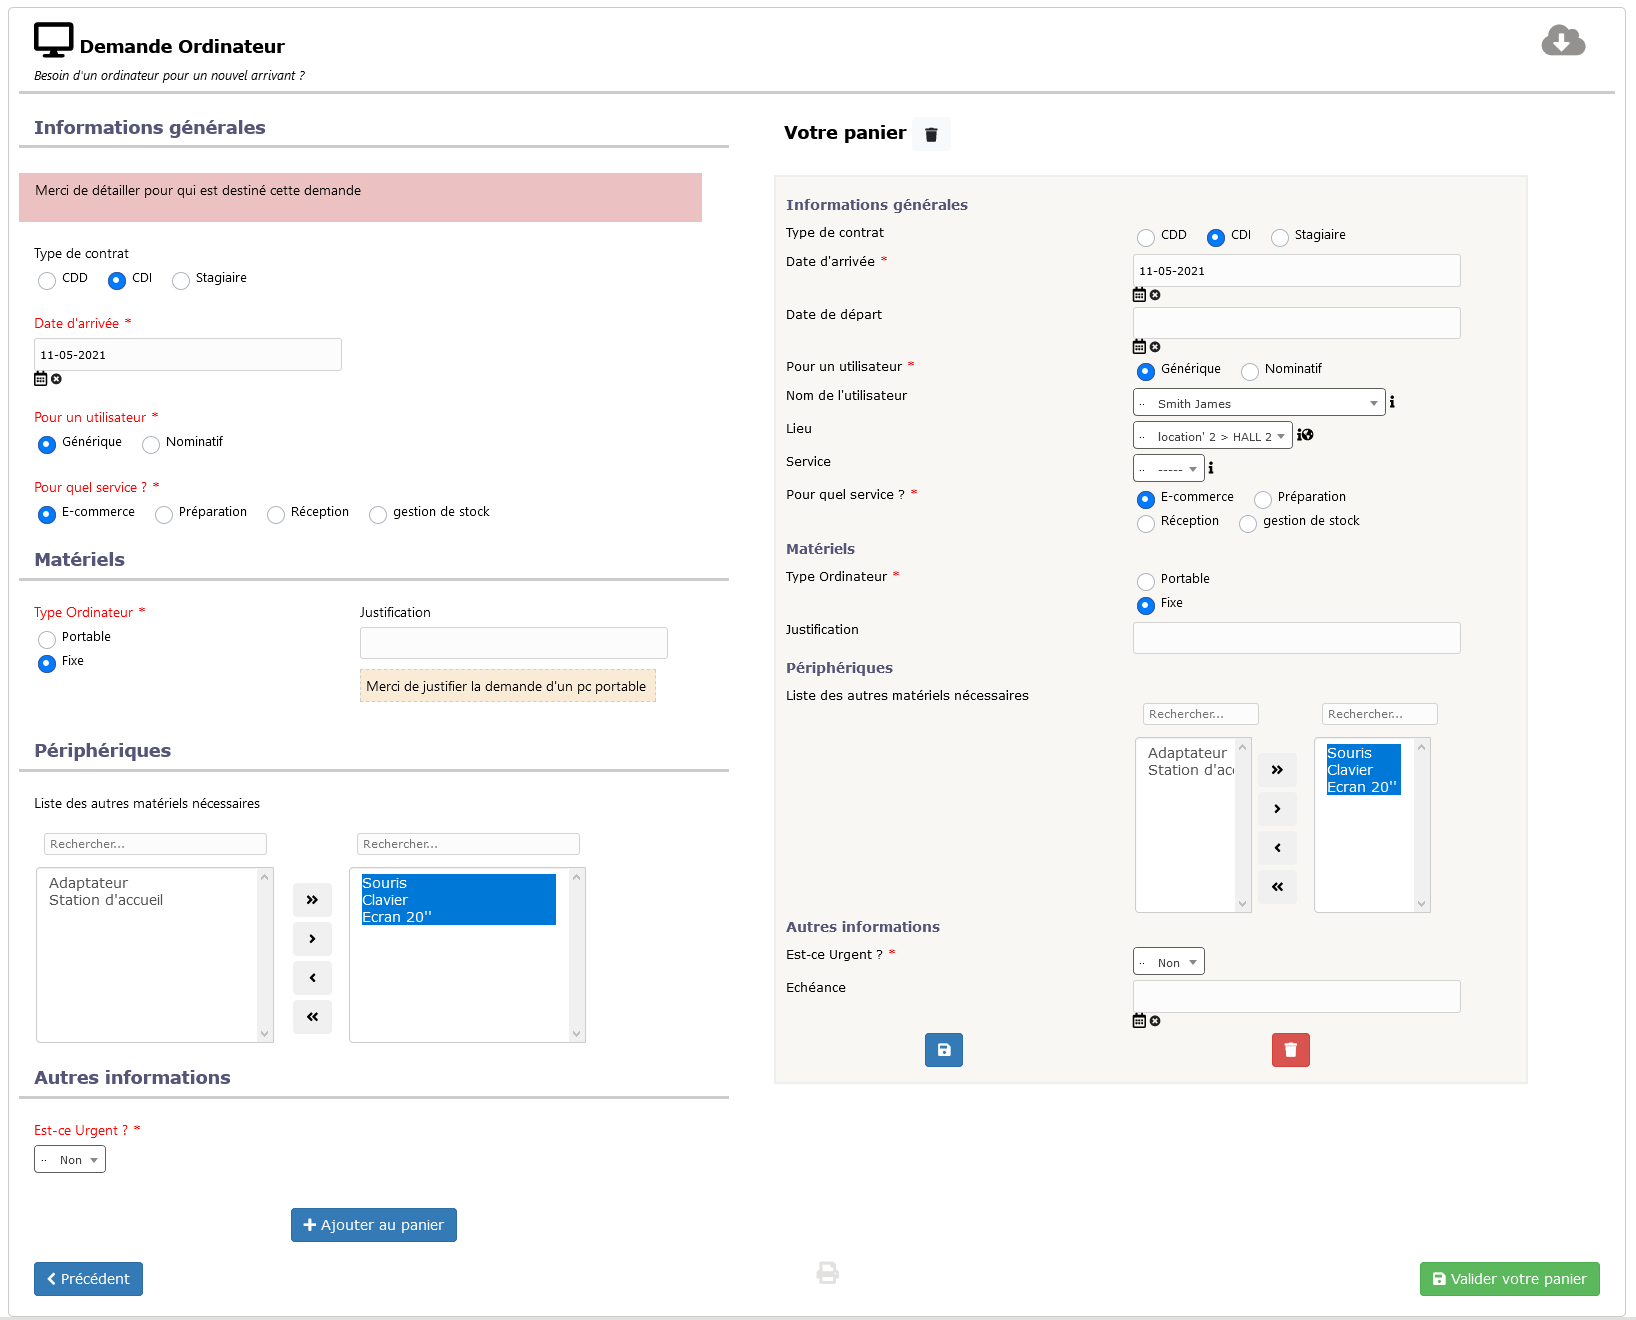Select Stagiaire in the cart panel

(x=1280, y=238)
